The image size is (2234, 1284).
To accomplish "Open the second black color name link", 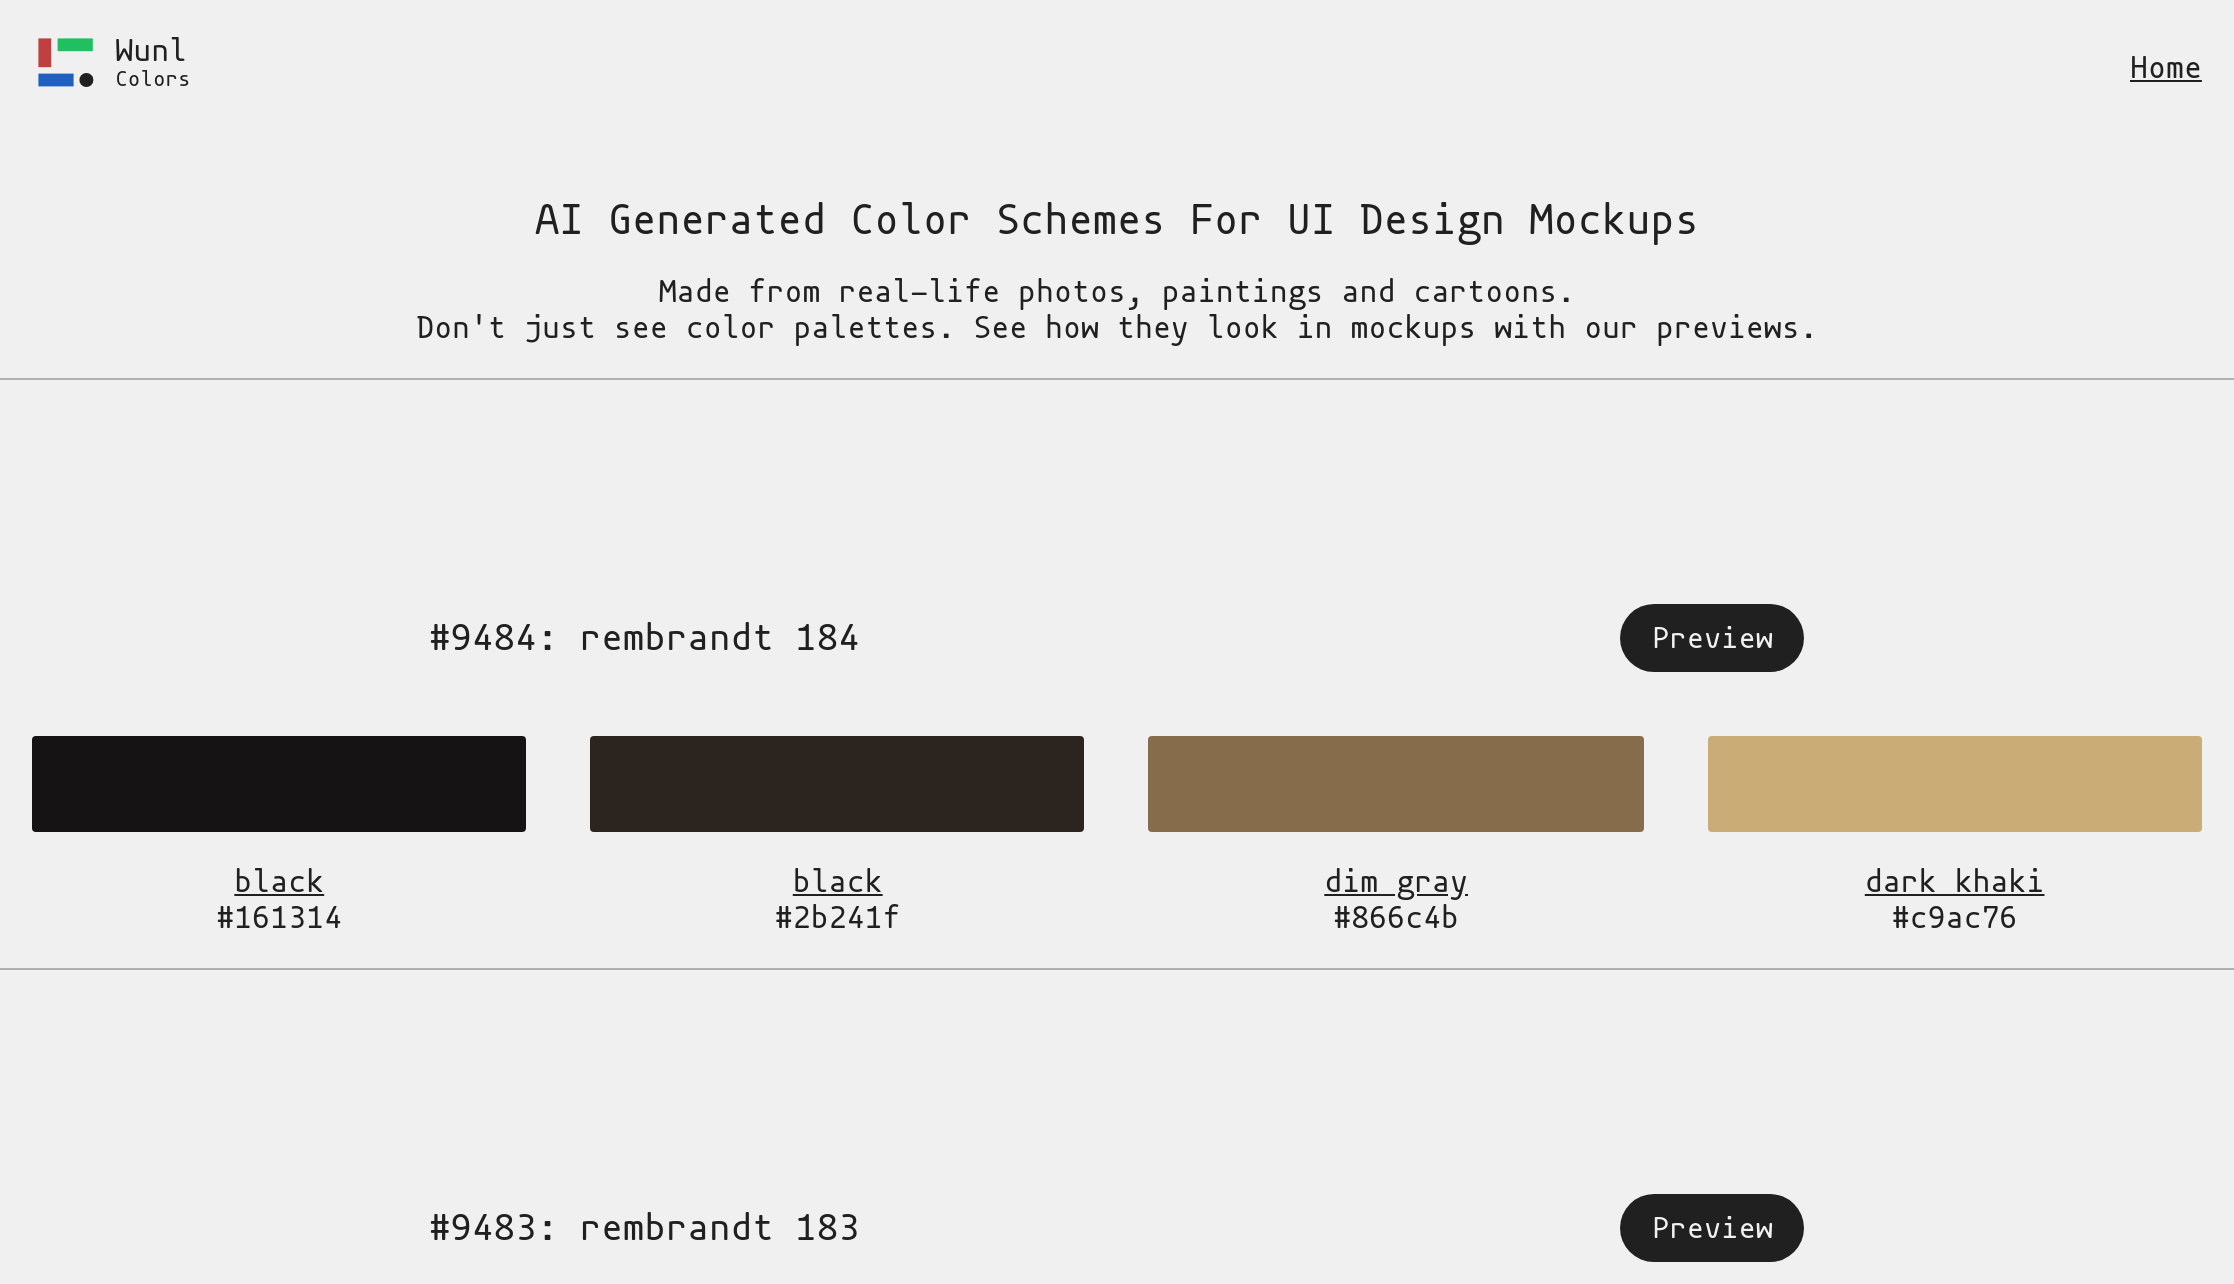I will (836, 881).
